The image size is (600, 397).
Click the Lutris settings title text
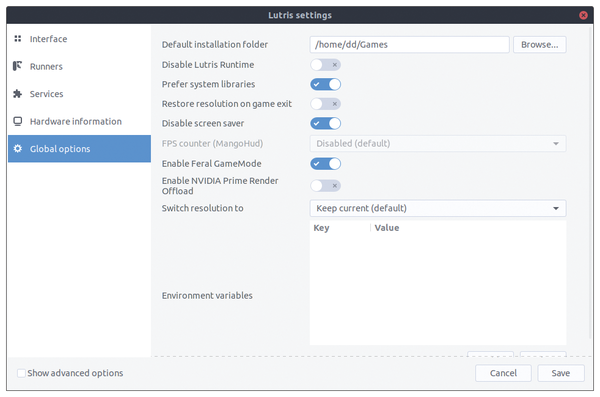(300, 15)
